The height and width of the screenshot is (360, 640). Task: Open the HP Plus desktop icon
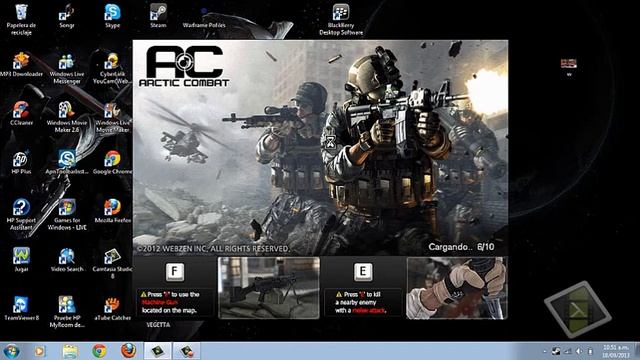click(21, 162)
